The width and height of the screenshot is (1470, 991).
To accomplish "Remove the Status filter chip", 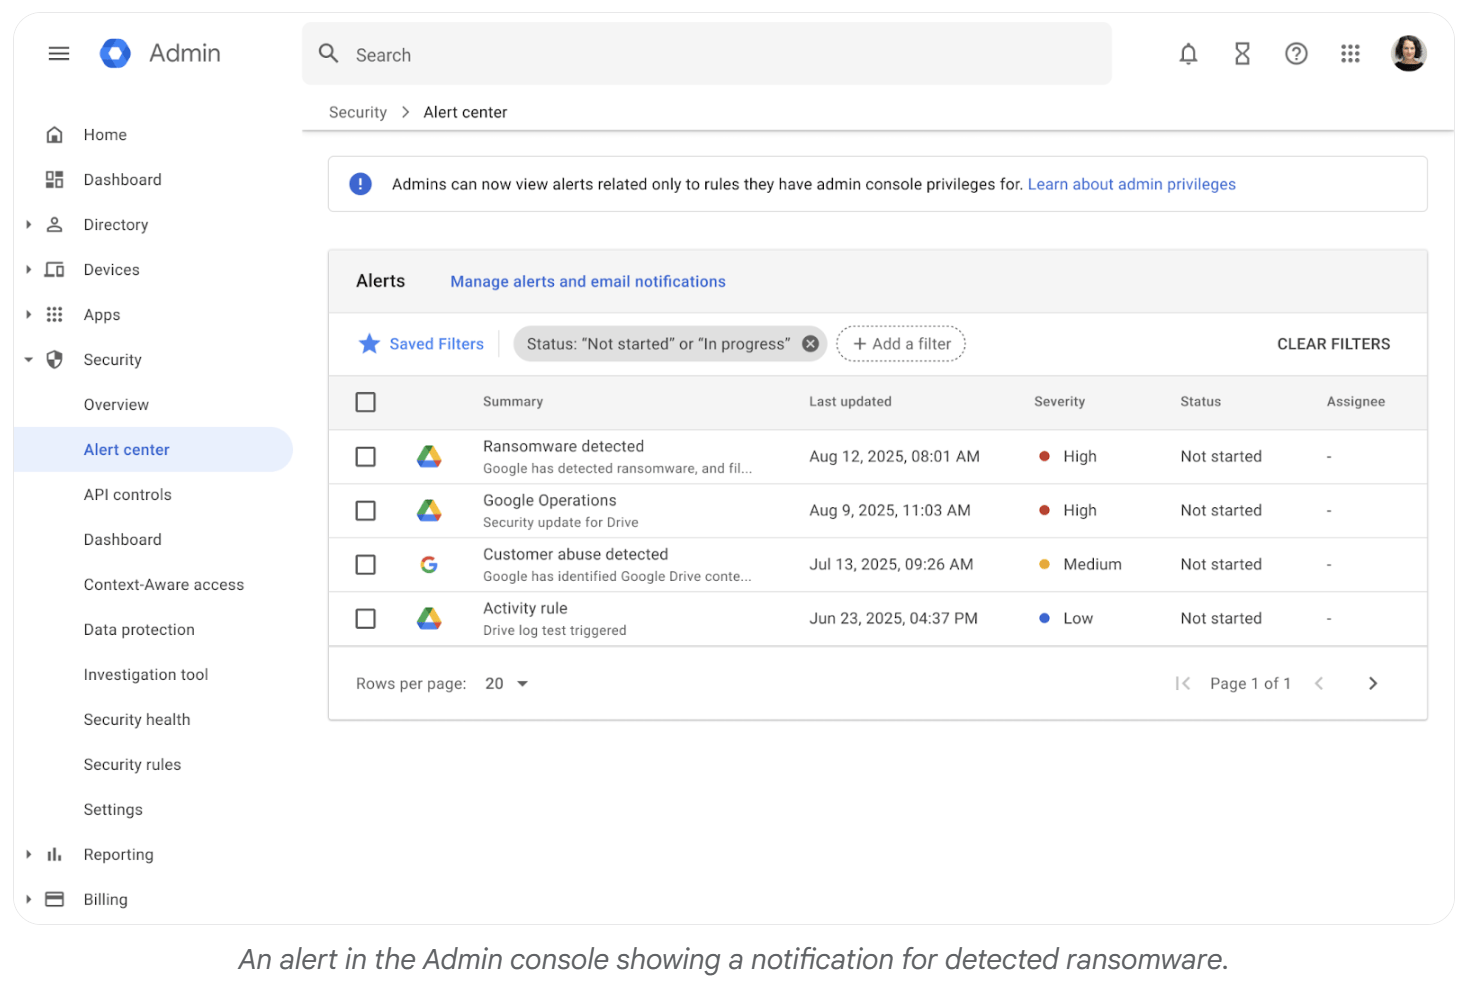I will [810, 344].
